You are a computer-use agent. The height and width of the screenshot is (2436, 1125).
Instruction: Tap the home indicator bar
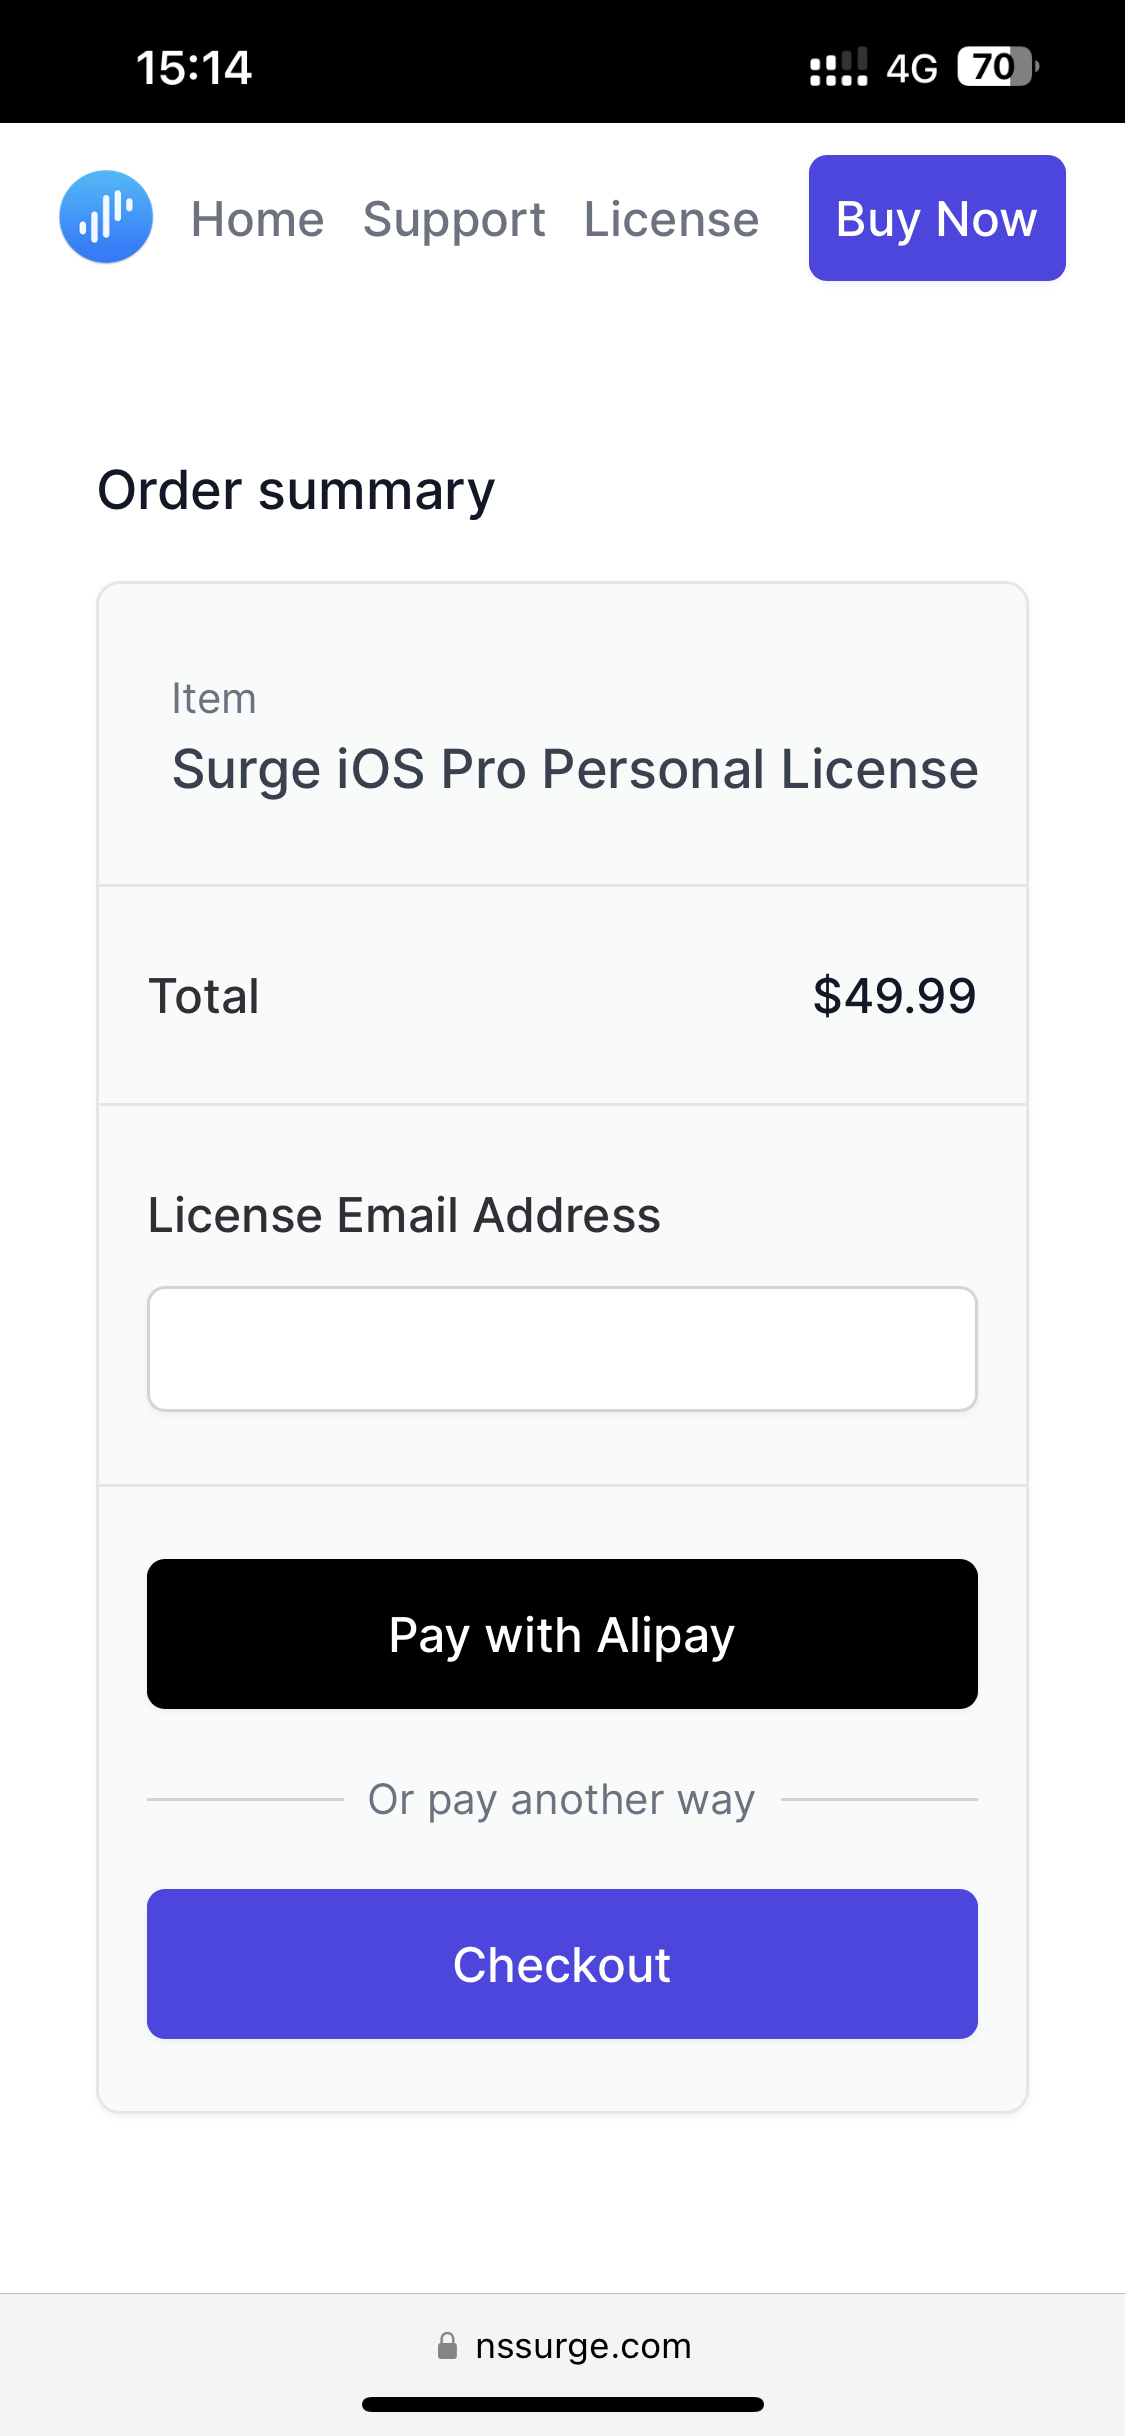click(562, 2404)
